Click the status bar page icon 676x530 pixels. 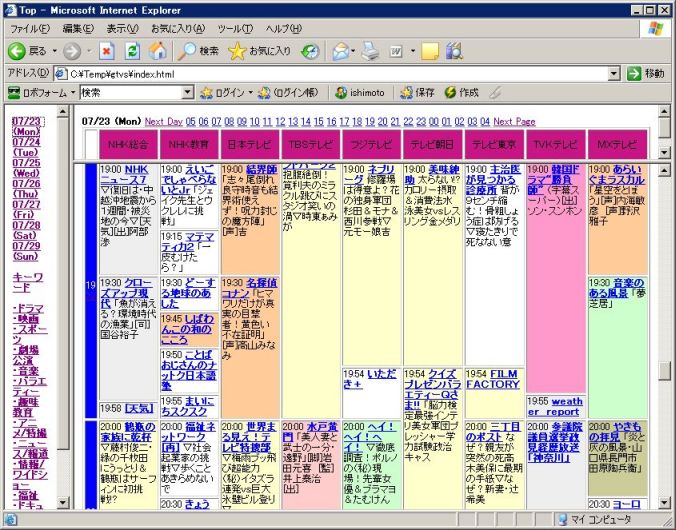coord(10,519)
